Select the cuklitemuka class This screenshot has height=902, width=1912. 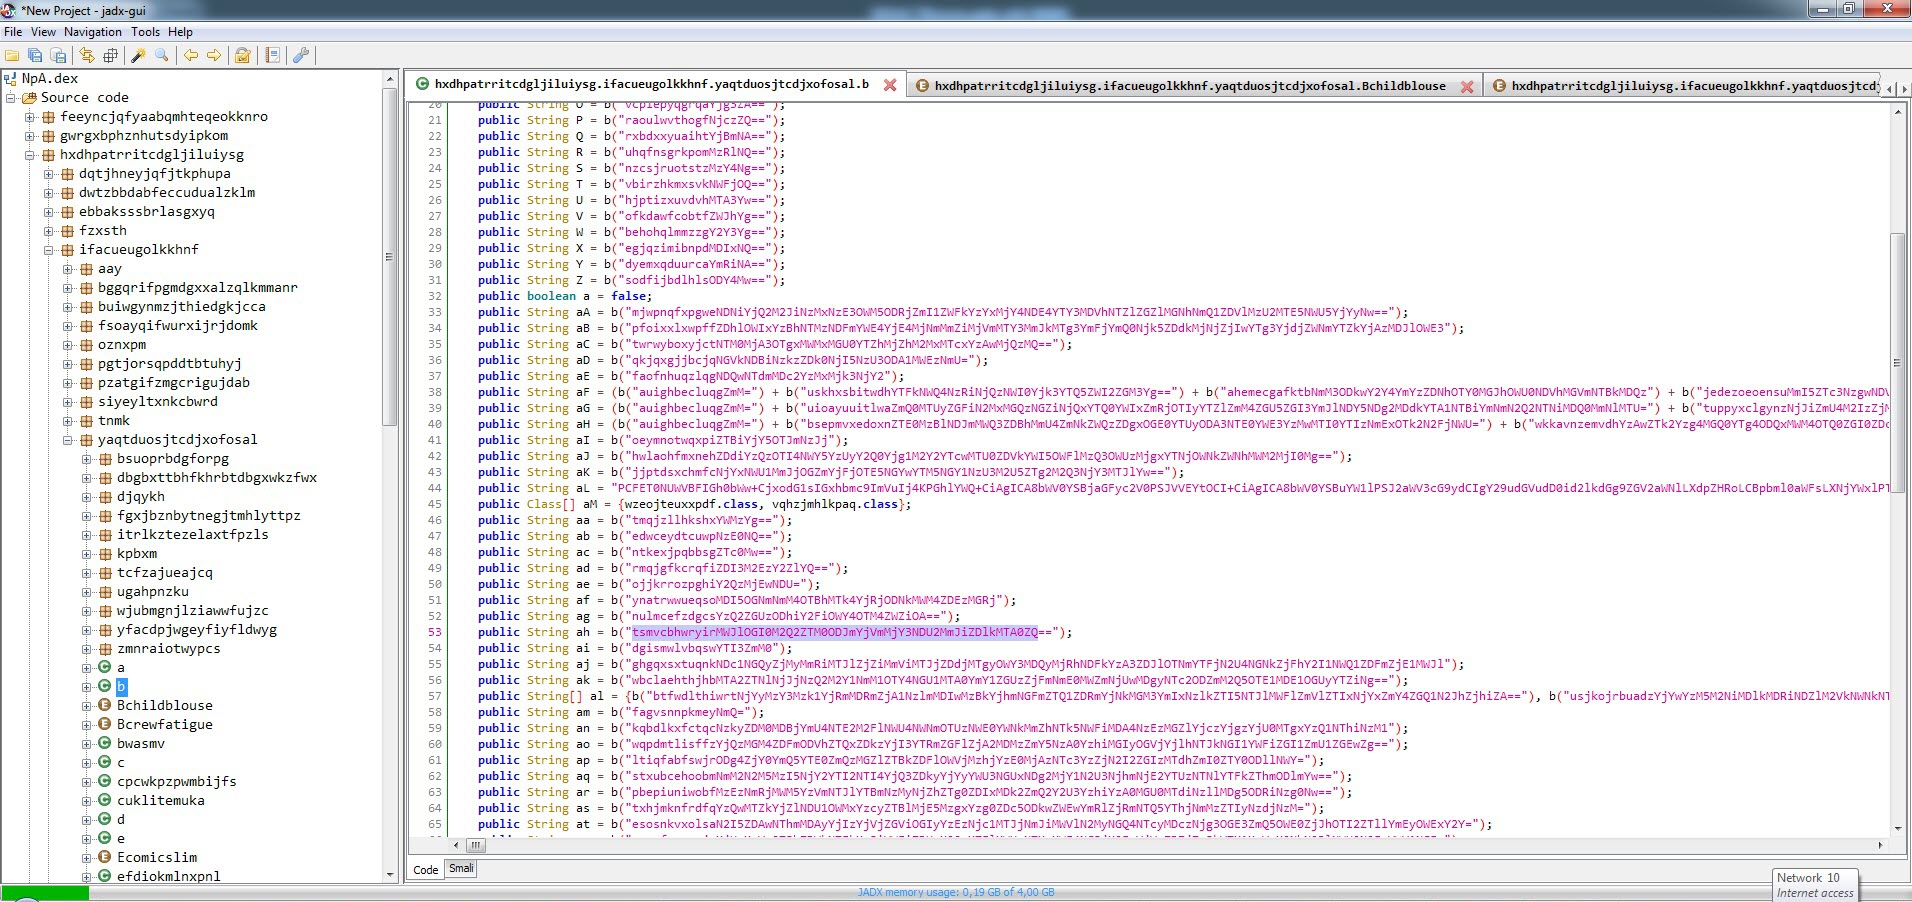[161, 801]
